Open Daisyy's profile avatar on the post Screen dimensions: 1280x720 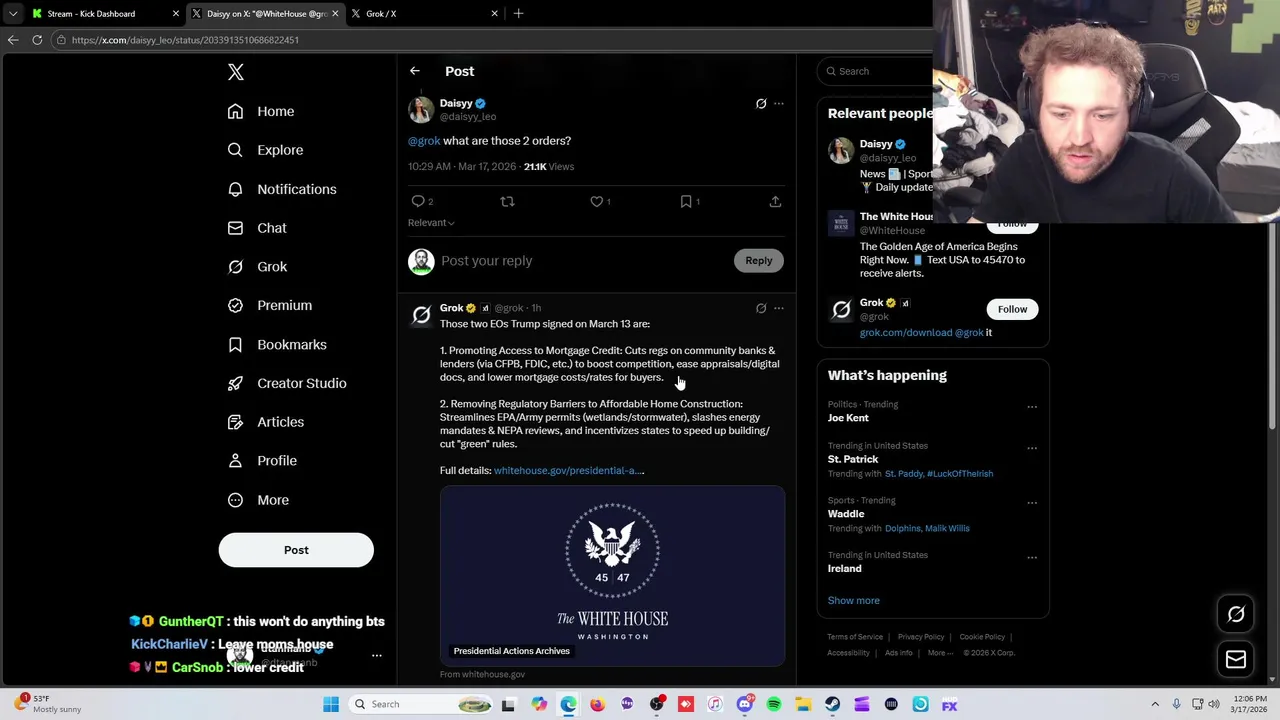[421, 109]
